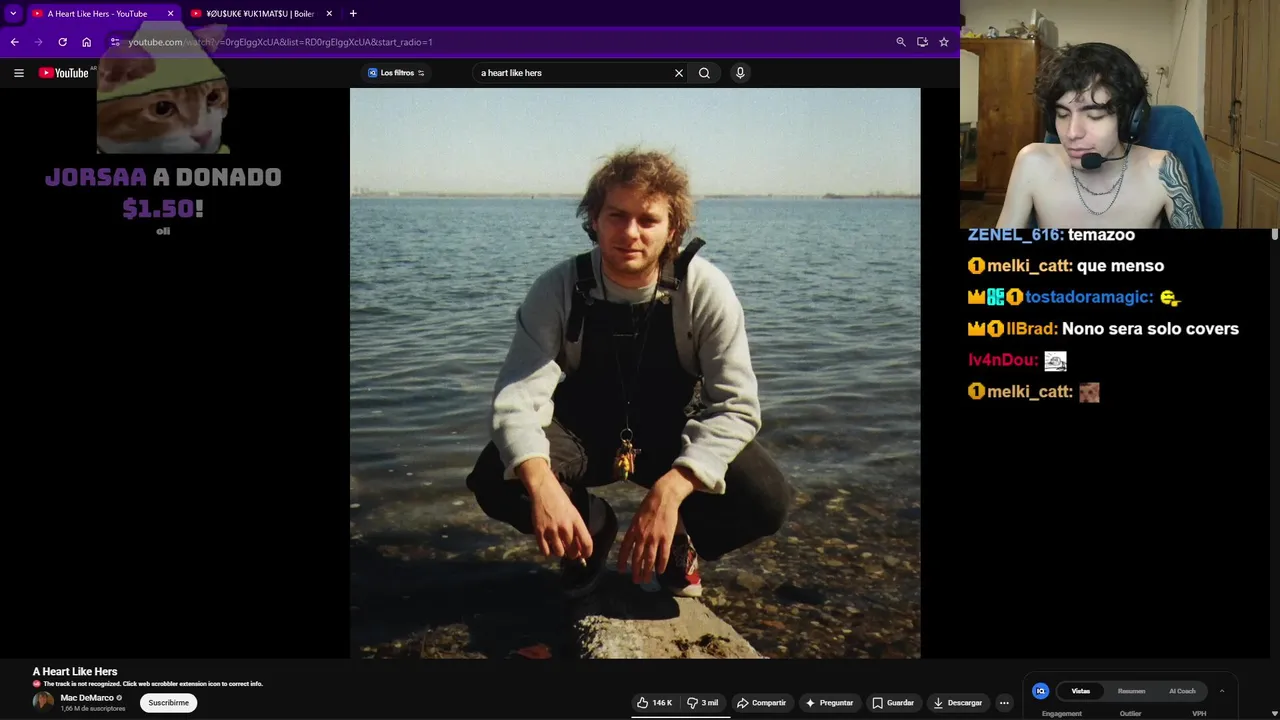The height and width of the screenshot is (720, 1280).
Task: Click IIBrad's chat message 'Nono sera solo covers'
Action: point(1150,329)
